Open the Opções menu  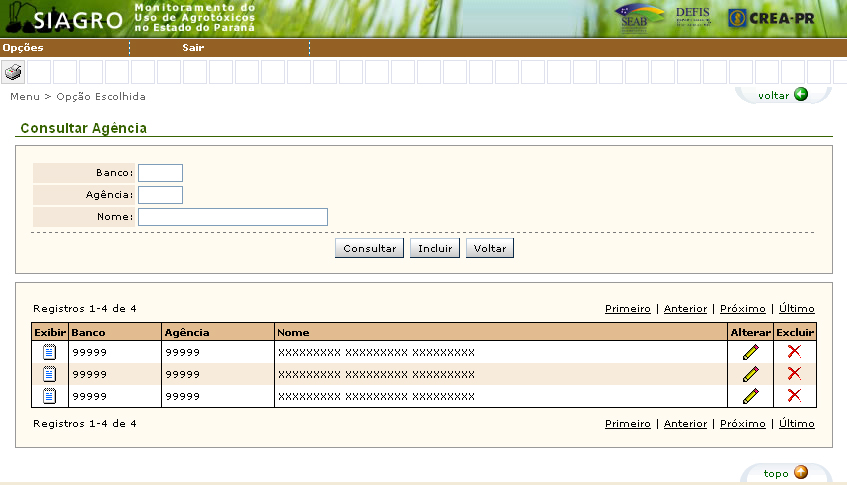pyautogui.click(x=23, y=48)
